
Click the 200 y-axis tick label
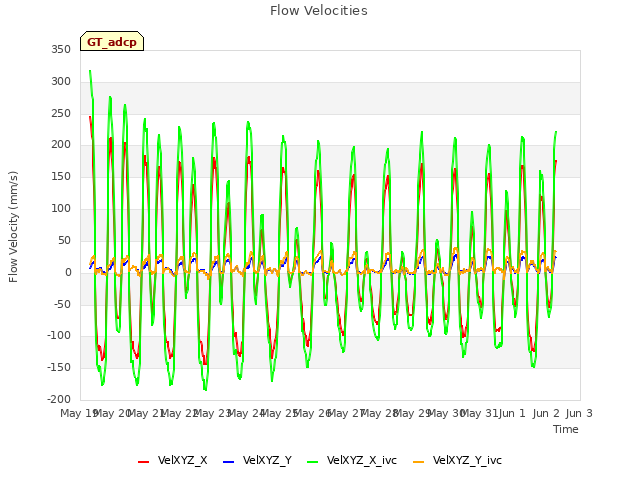(x=61, y=145)
